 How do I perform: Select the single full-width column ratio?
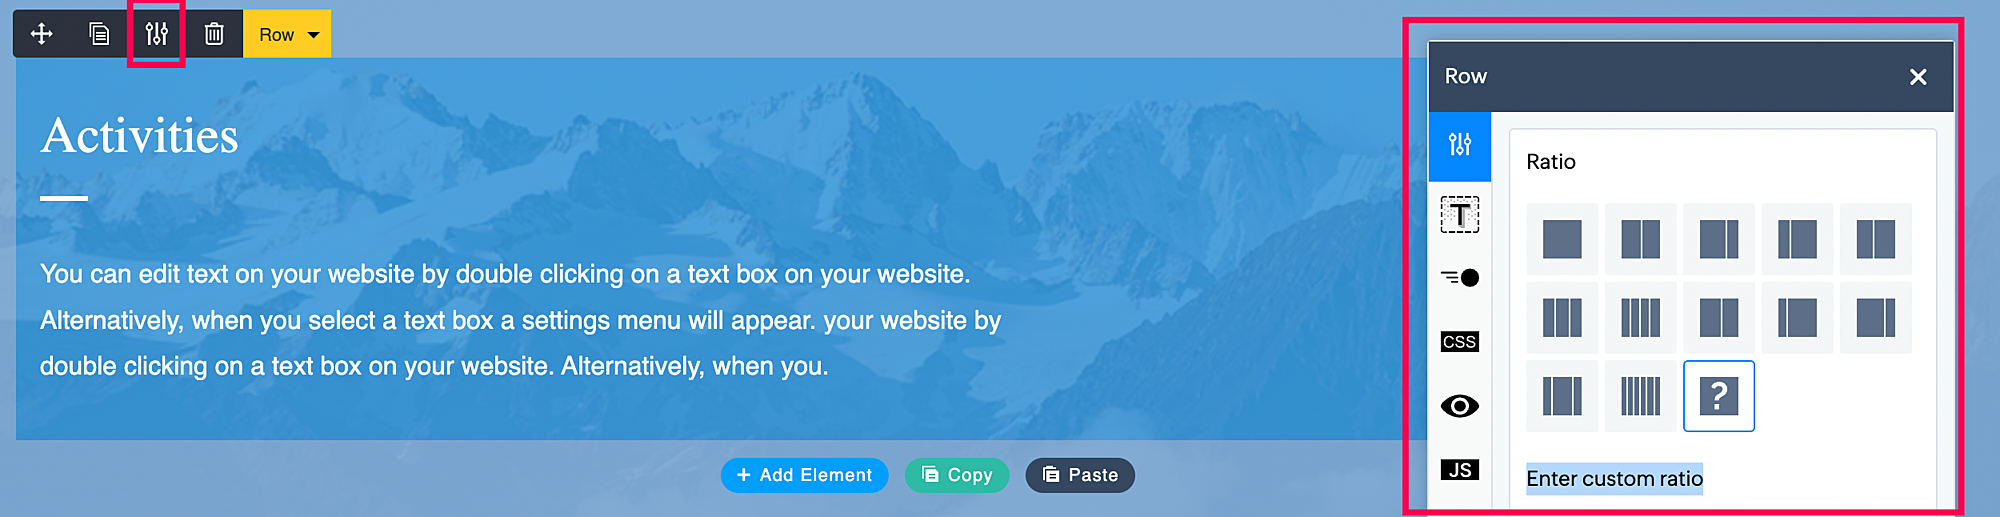point(1562,239)
